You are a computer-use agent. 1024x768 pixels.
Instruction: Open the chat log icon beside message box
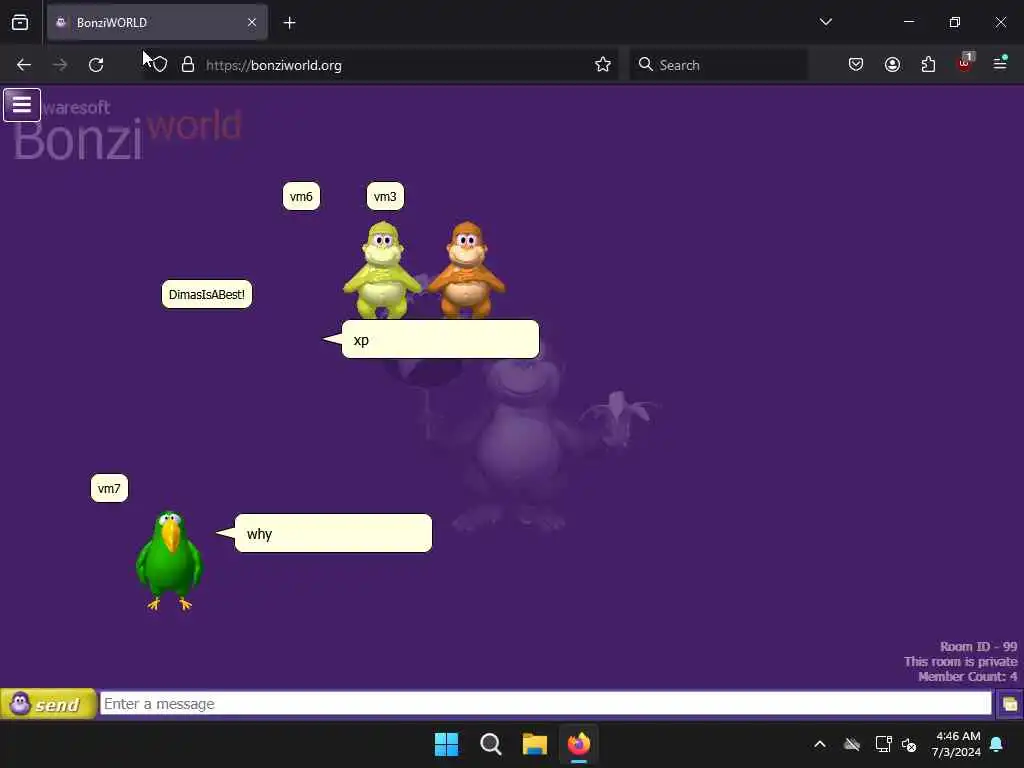click(1010, 704)
